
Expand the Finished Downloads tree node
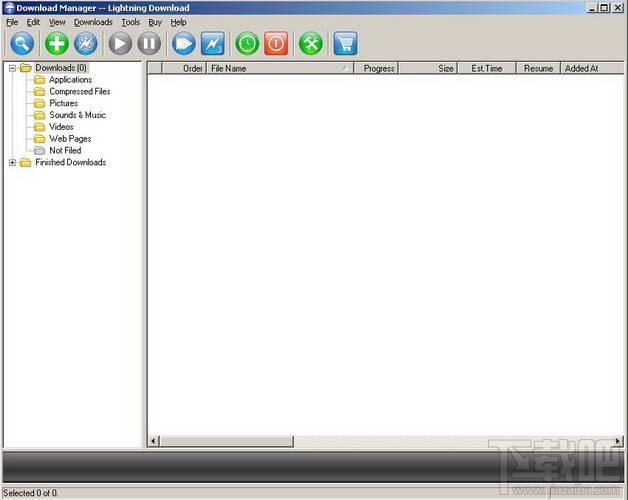[12, 163]
